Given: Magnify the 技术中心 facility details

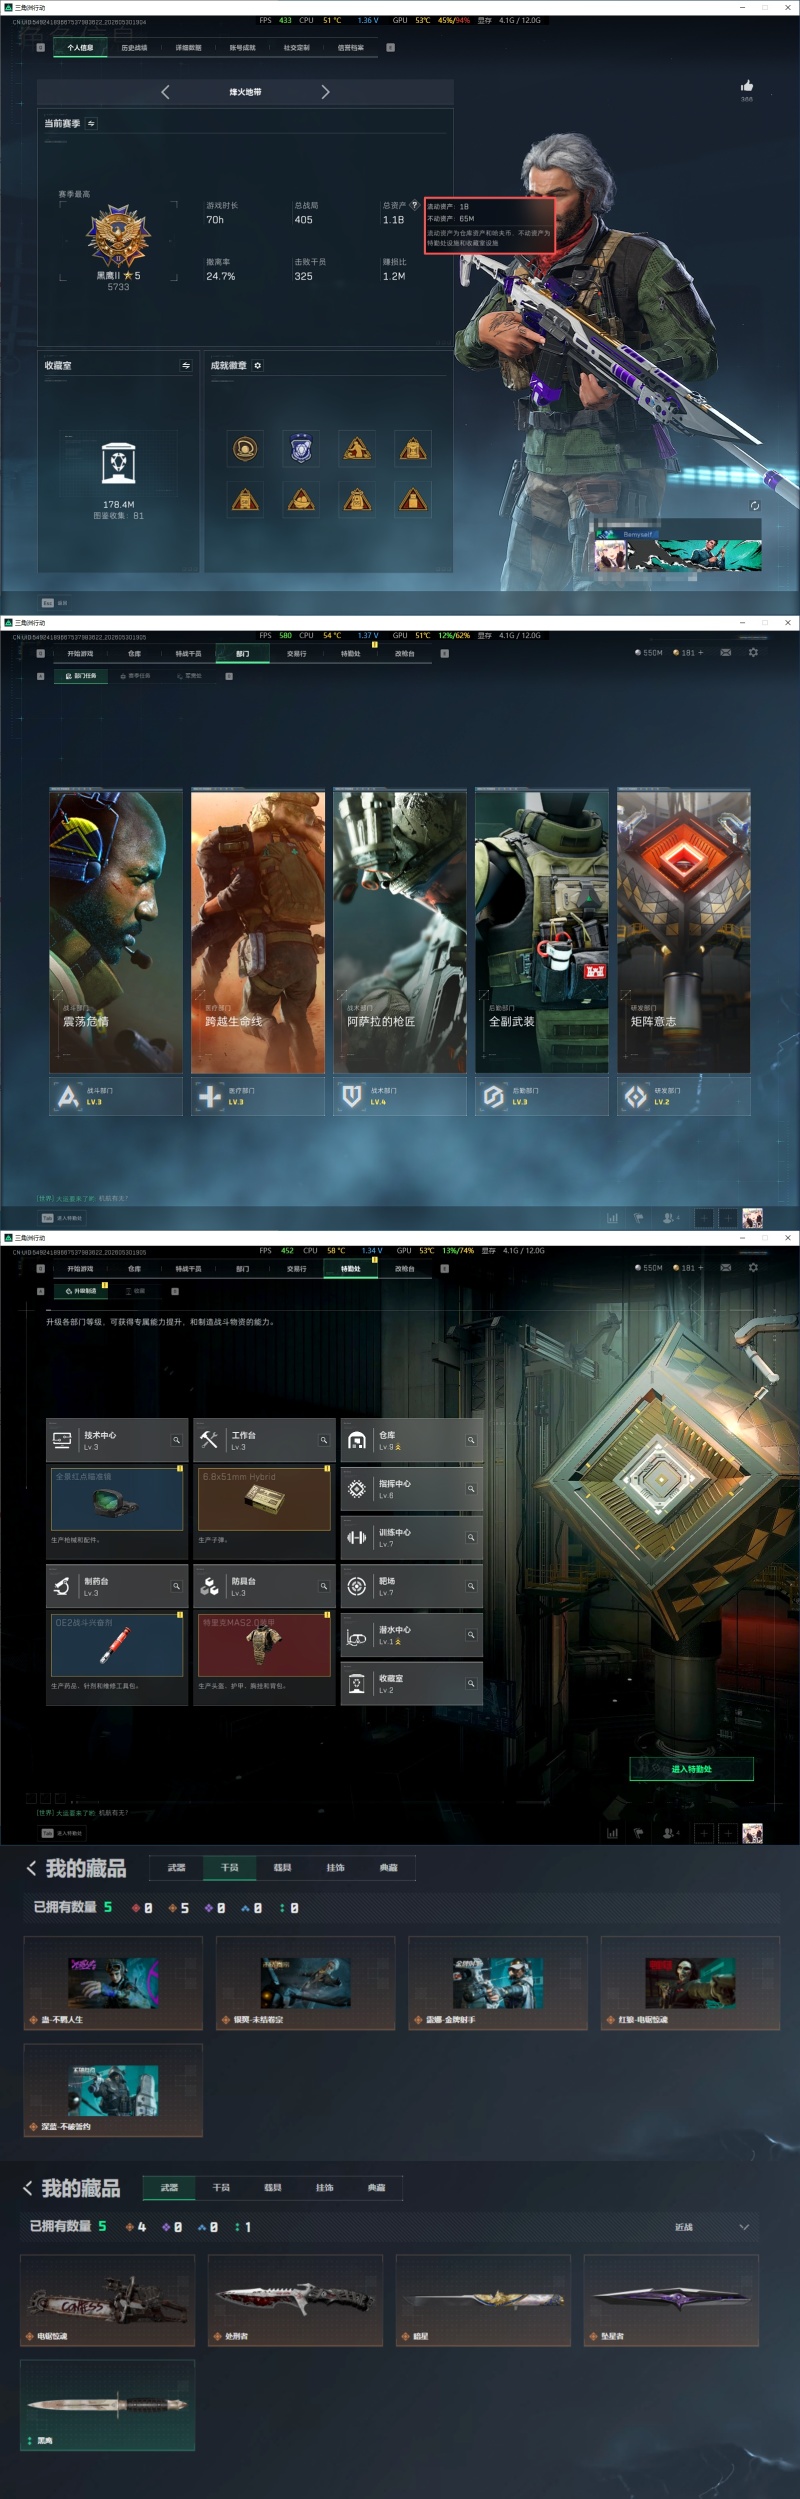Looking at the screenshot, I should pos(176,1440).
